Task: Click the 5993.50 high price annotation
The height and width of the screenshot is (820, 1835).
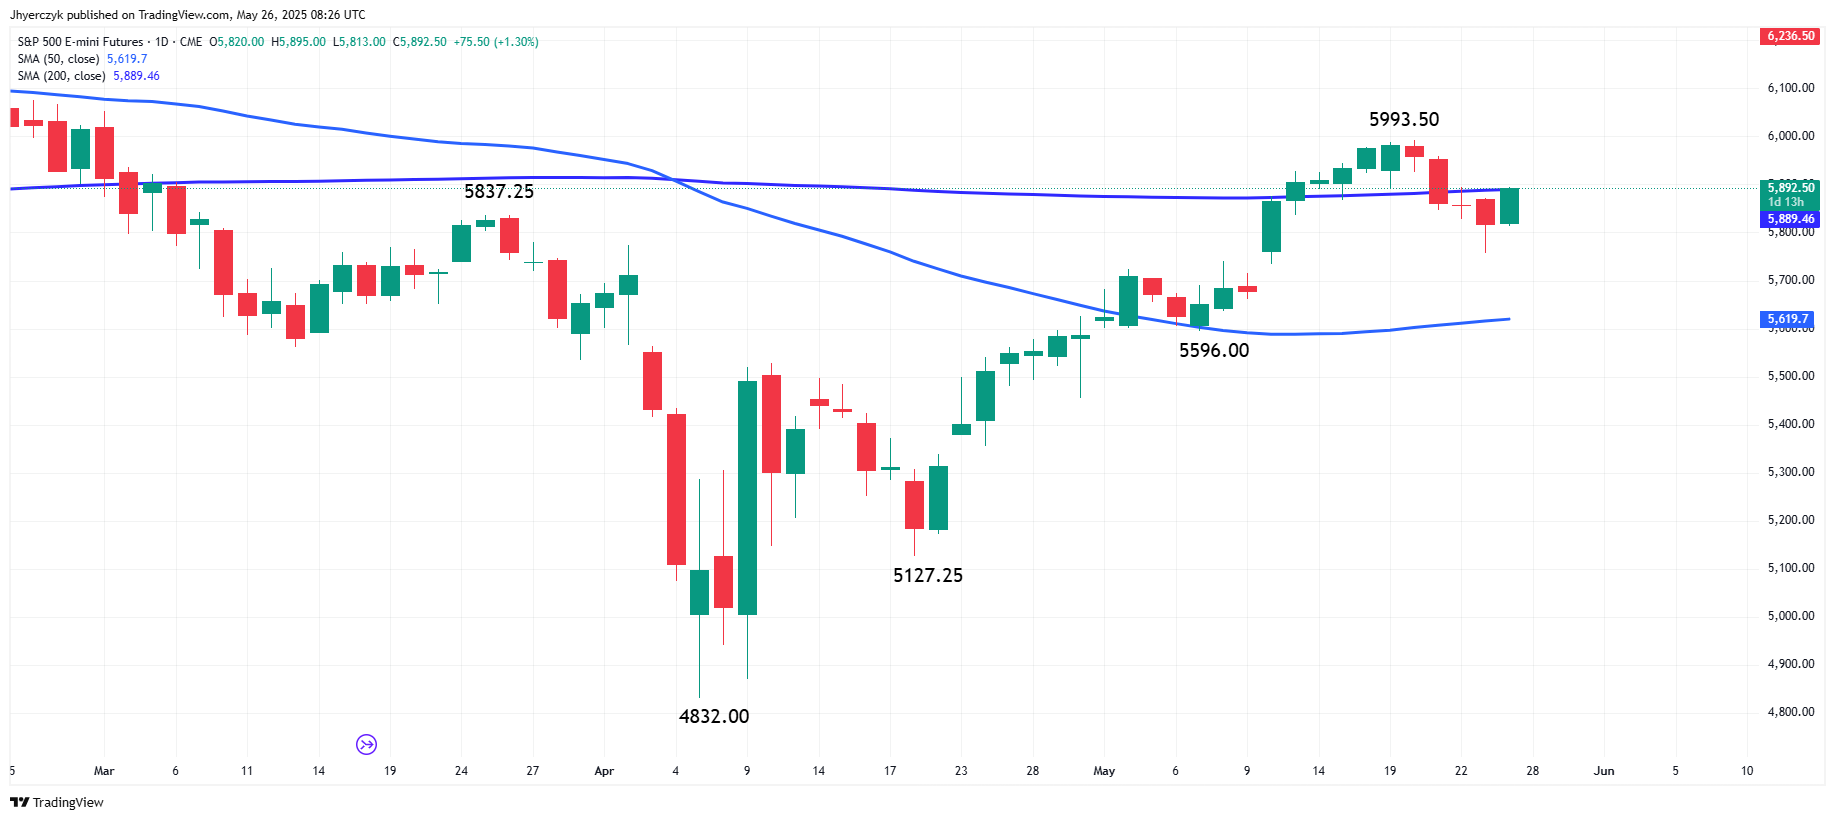Action: point(1404,120)
